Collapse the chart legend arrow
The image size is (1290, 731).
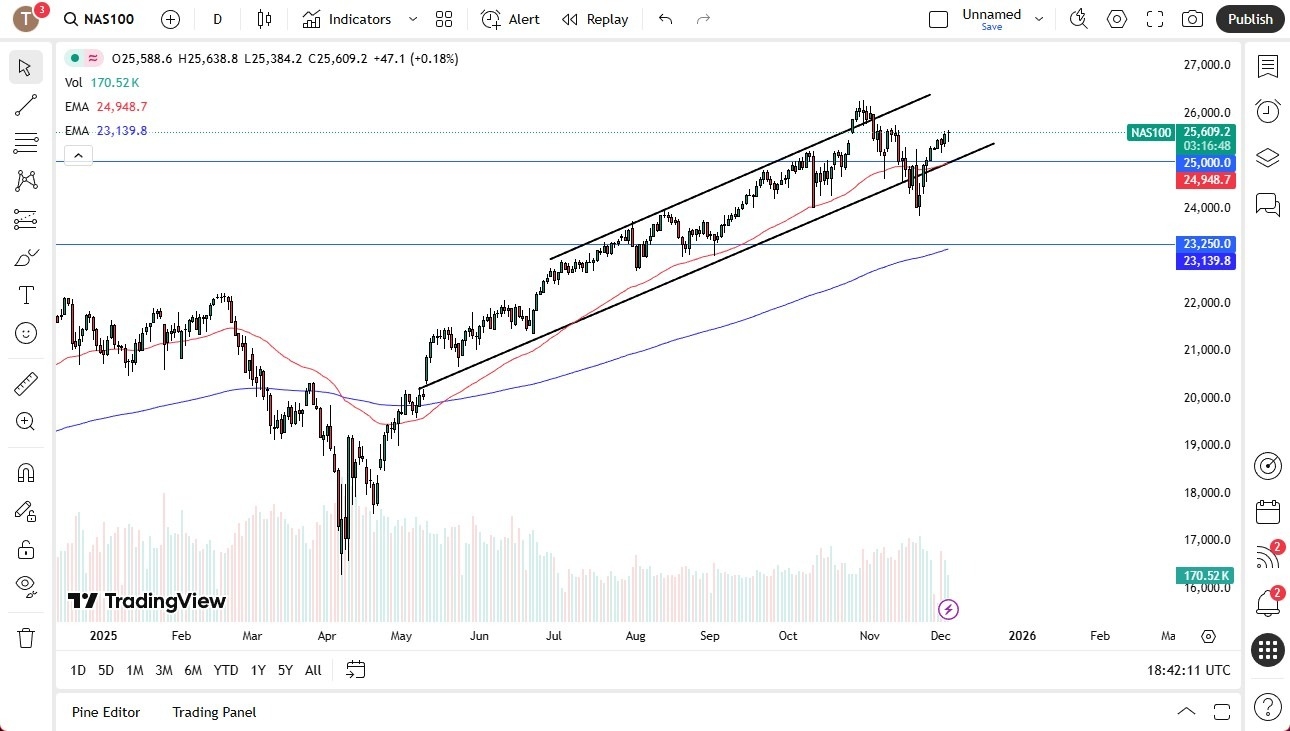pos(78,155)
